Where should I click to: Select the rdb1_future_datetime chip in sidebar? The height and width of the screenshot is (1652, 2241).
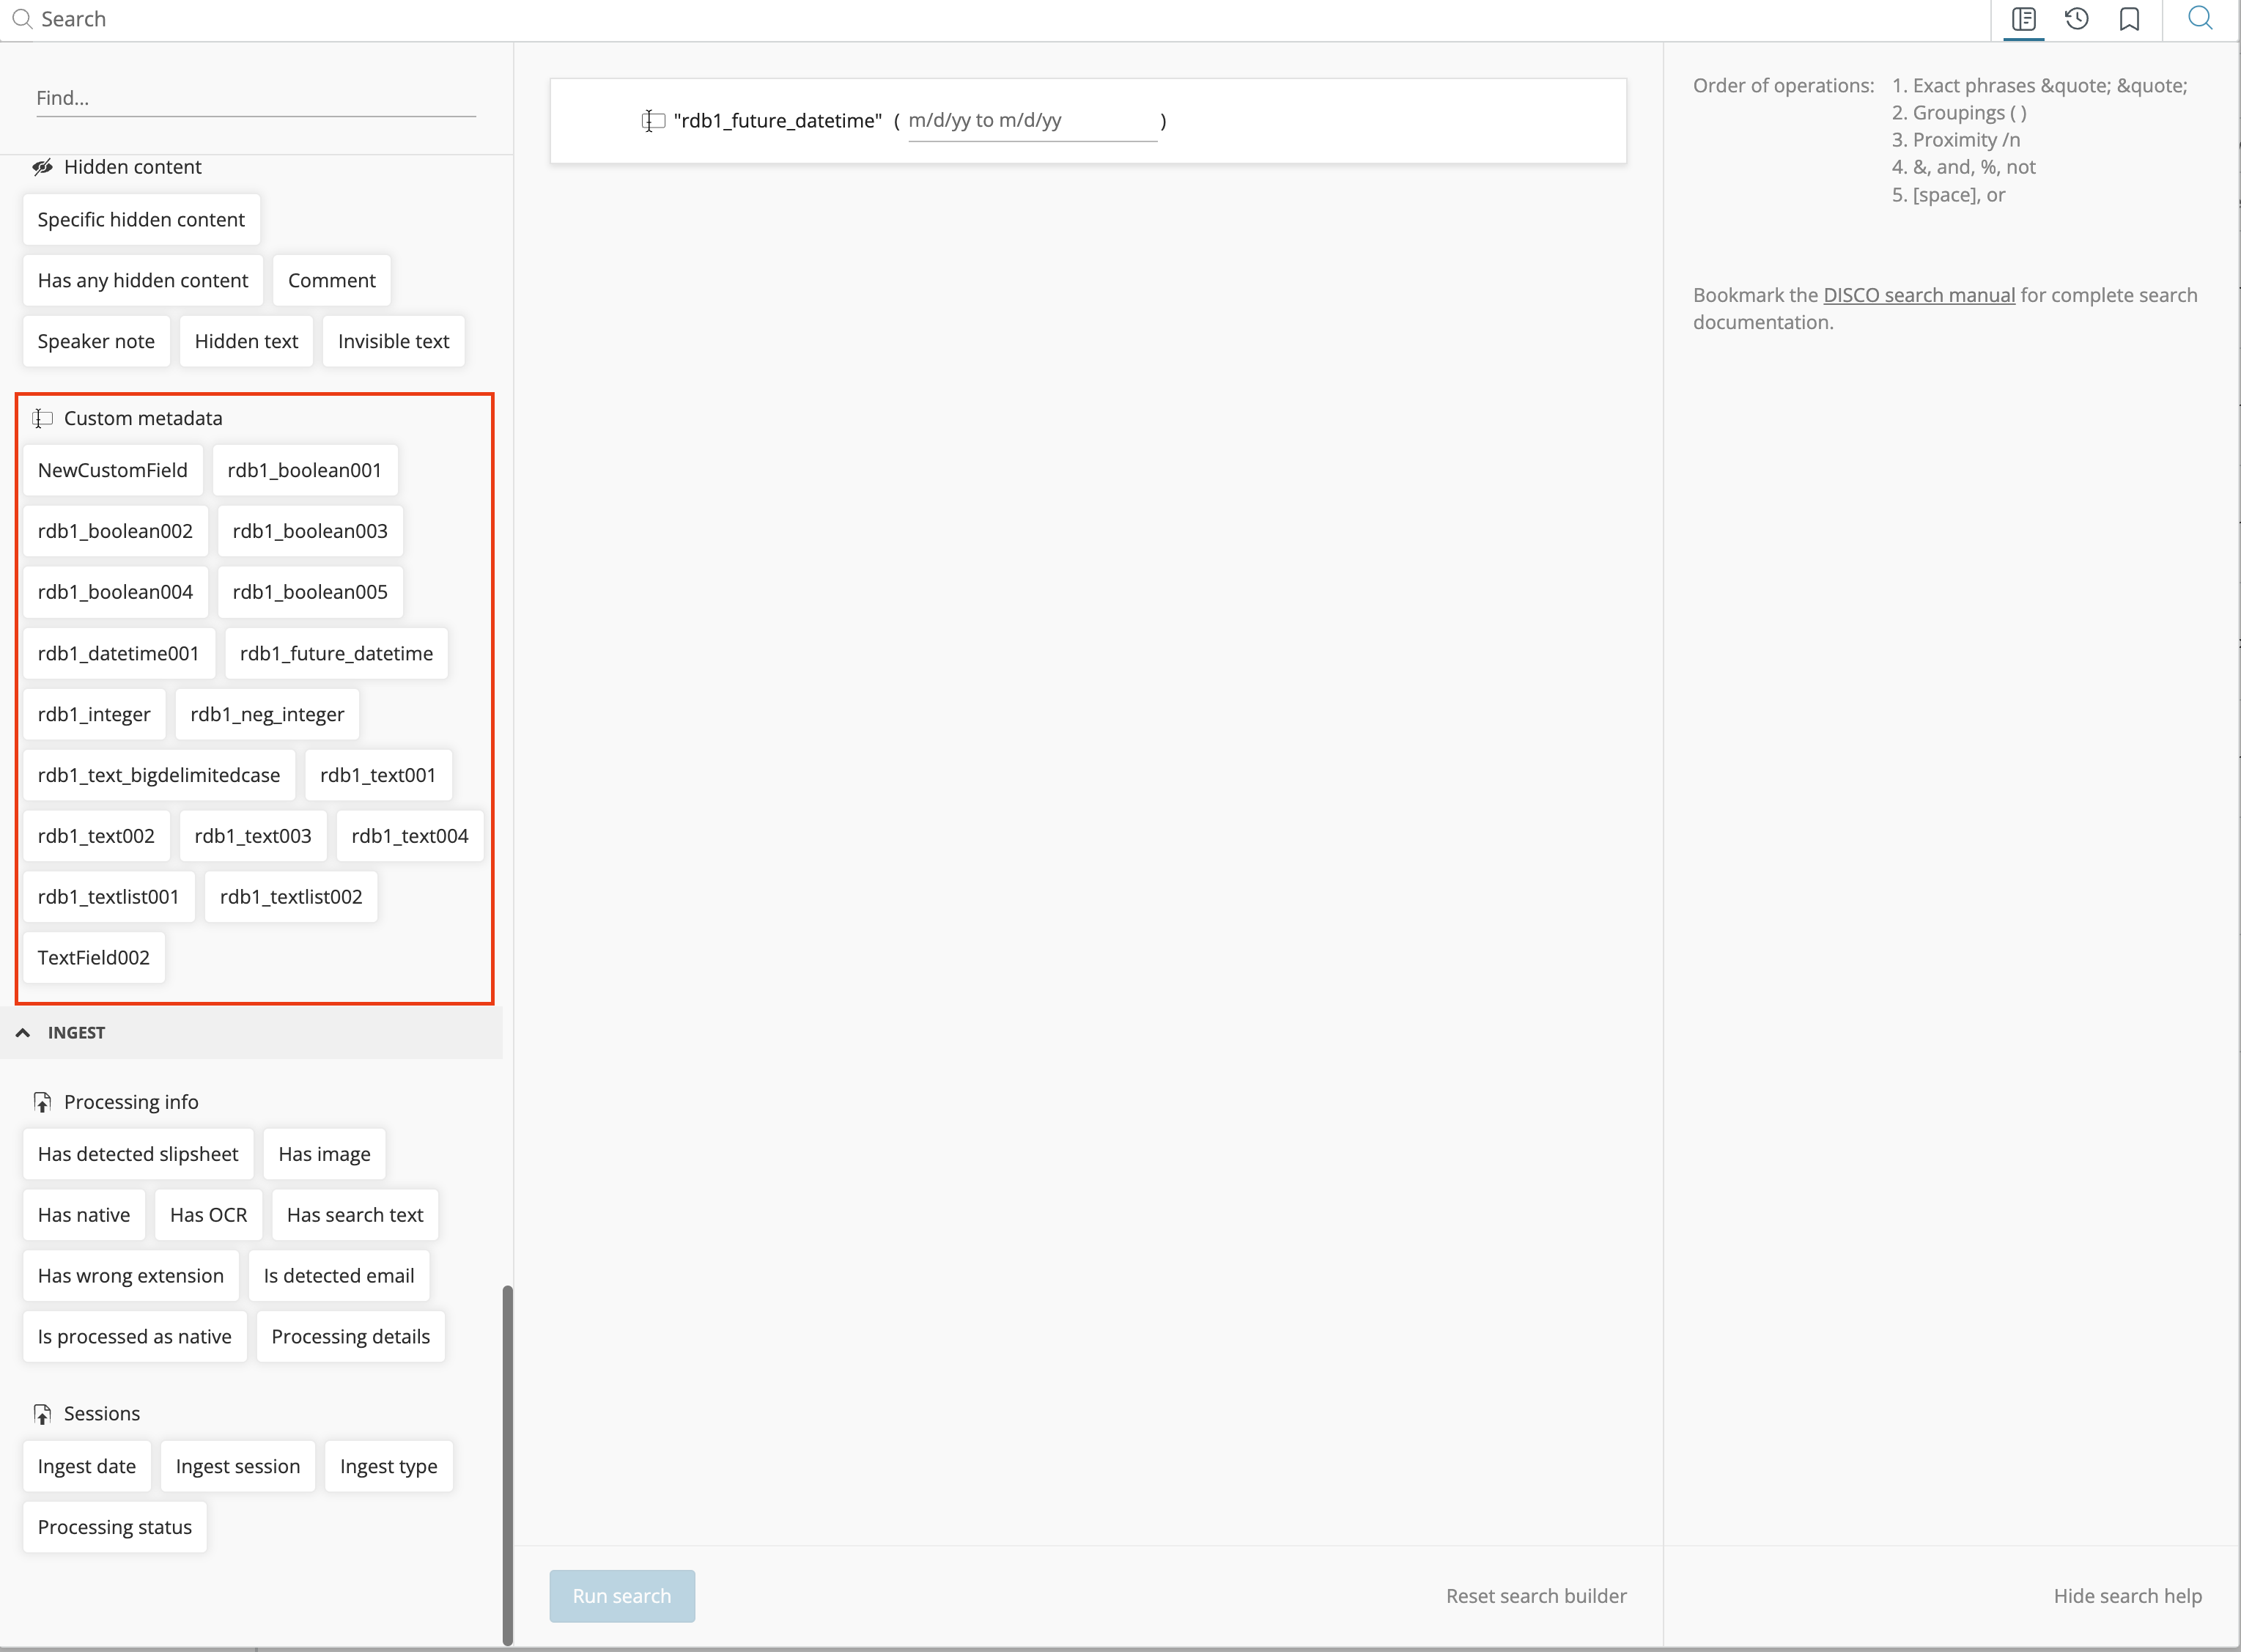point(336,653)
